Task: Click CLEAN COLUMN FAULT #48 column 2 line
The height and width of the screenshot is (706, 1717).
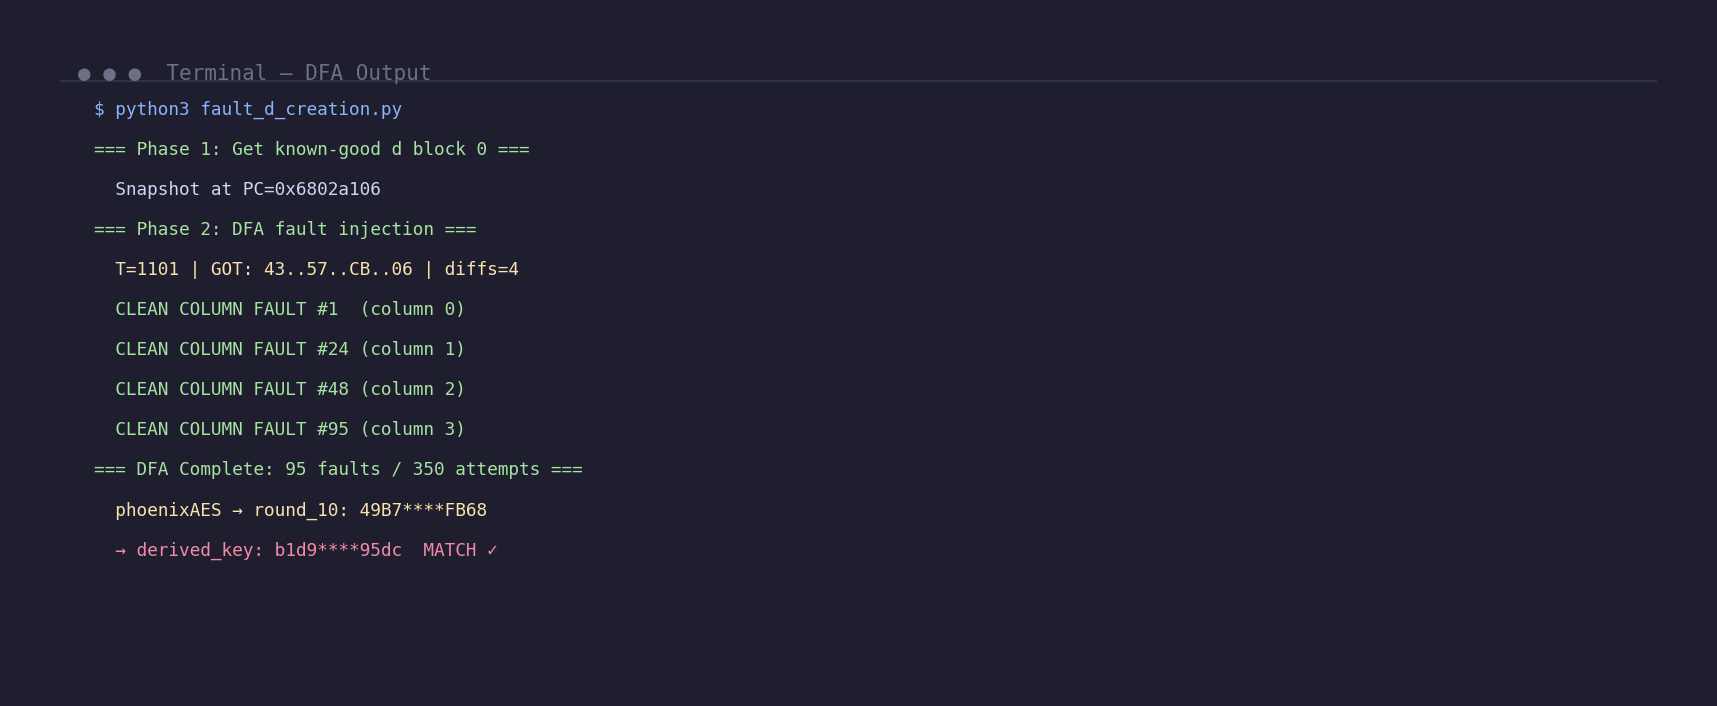Action: [290, 389]
